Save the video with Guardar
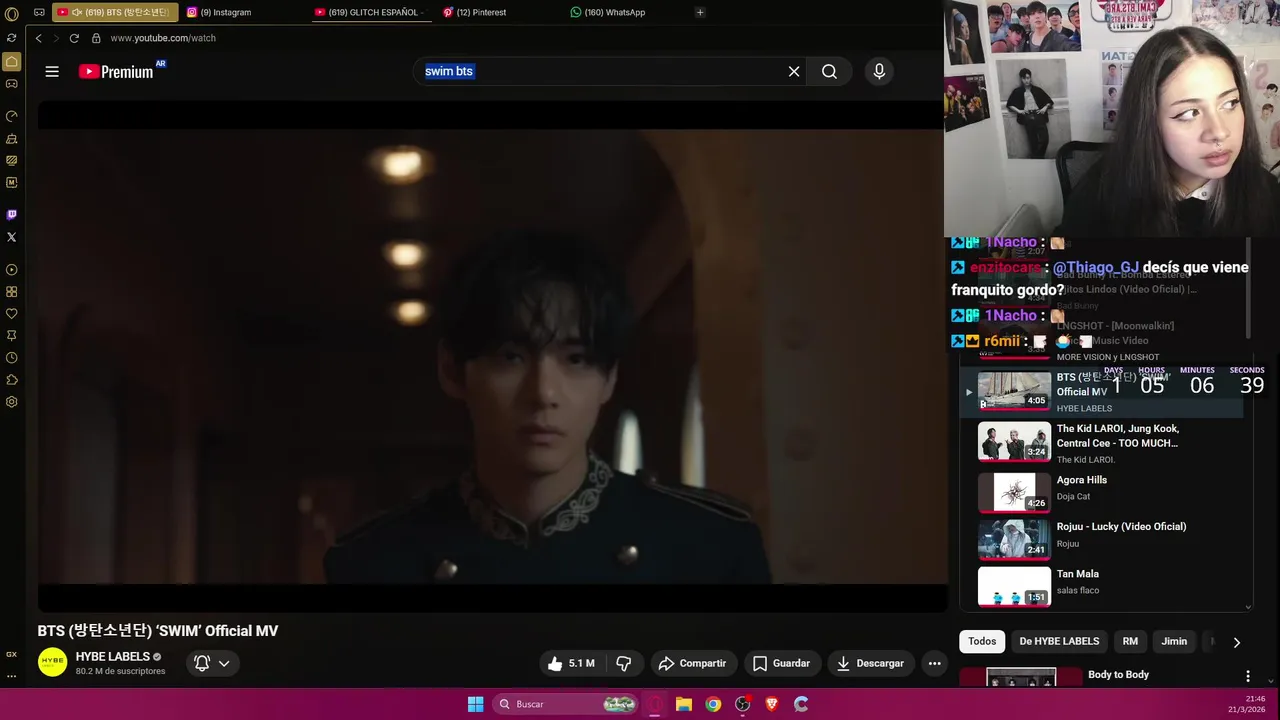Image resolution: width=1280 pixels, height=720 pixels. pyautogui.click(x=782, y=663)
